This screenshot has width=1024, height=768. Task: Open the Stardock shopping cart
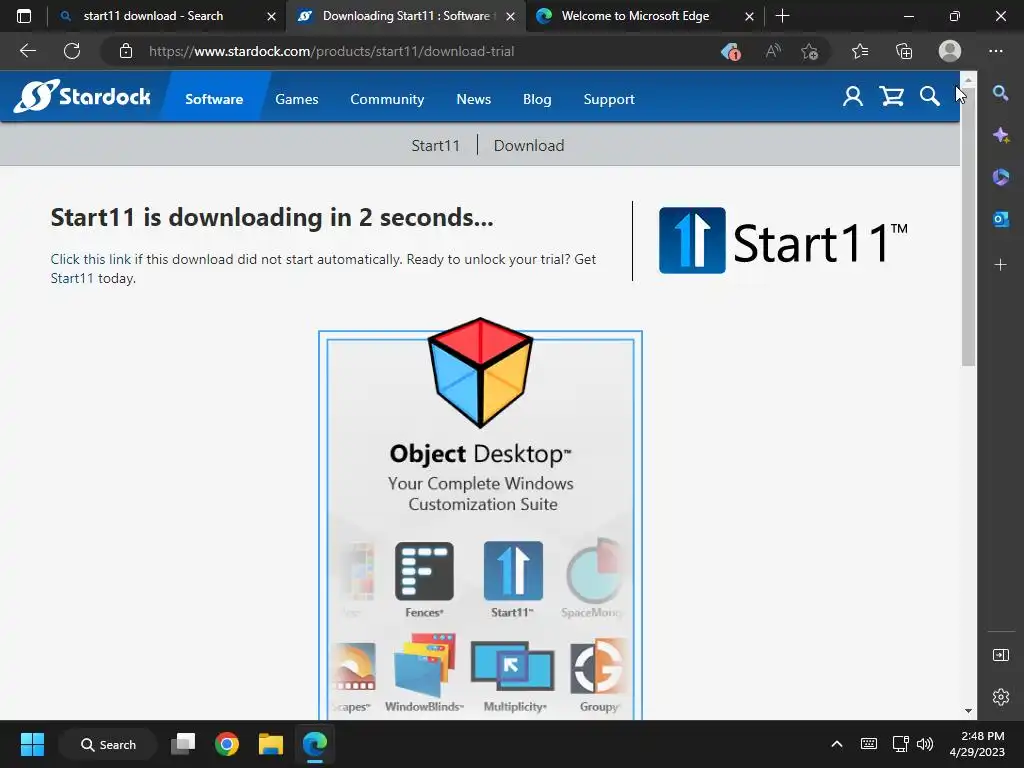(891, 97)
